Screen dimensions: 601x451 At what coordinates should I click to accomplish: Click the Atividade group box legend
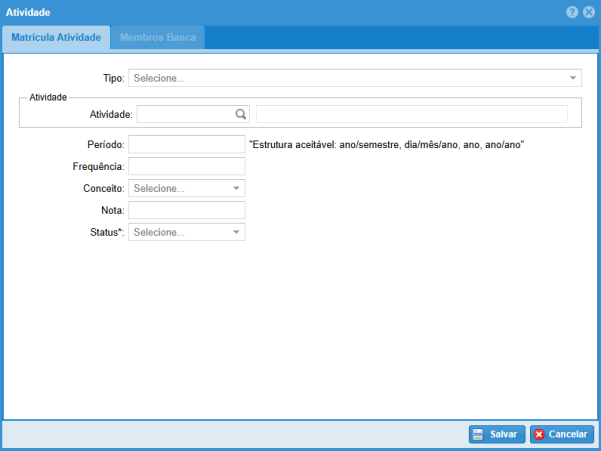point(48,97)
